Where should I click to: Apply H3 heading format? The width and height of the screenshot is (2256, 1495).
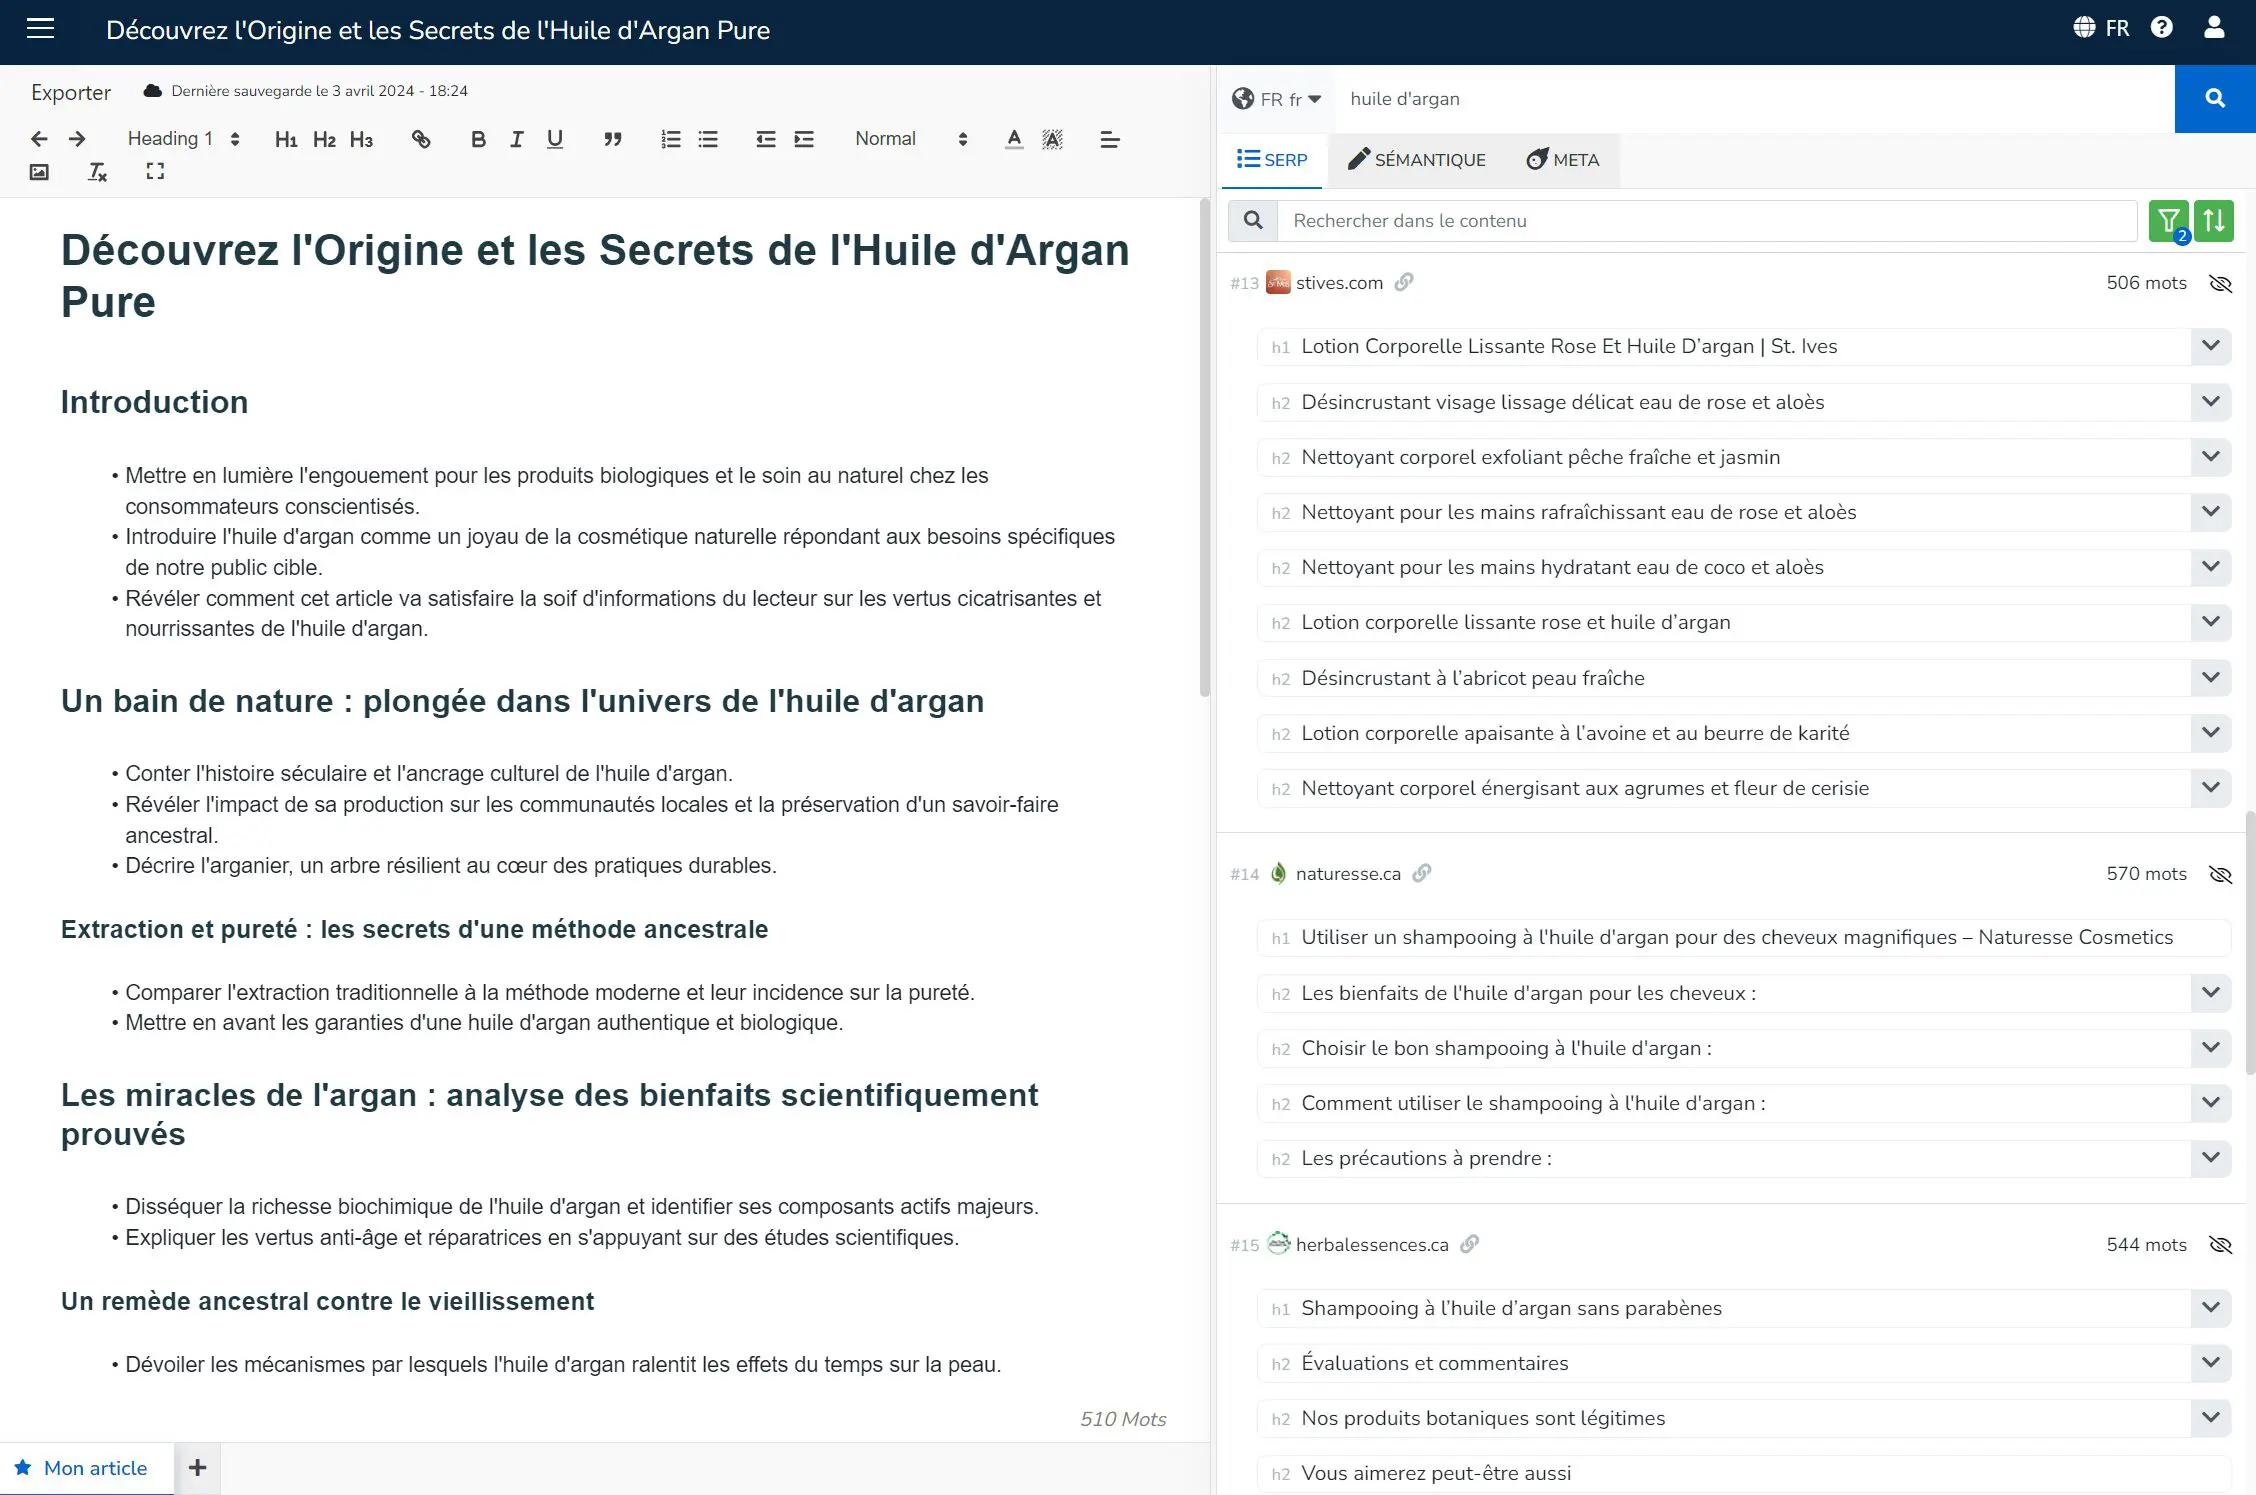[x=361, y=139]
